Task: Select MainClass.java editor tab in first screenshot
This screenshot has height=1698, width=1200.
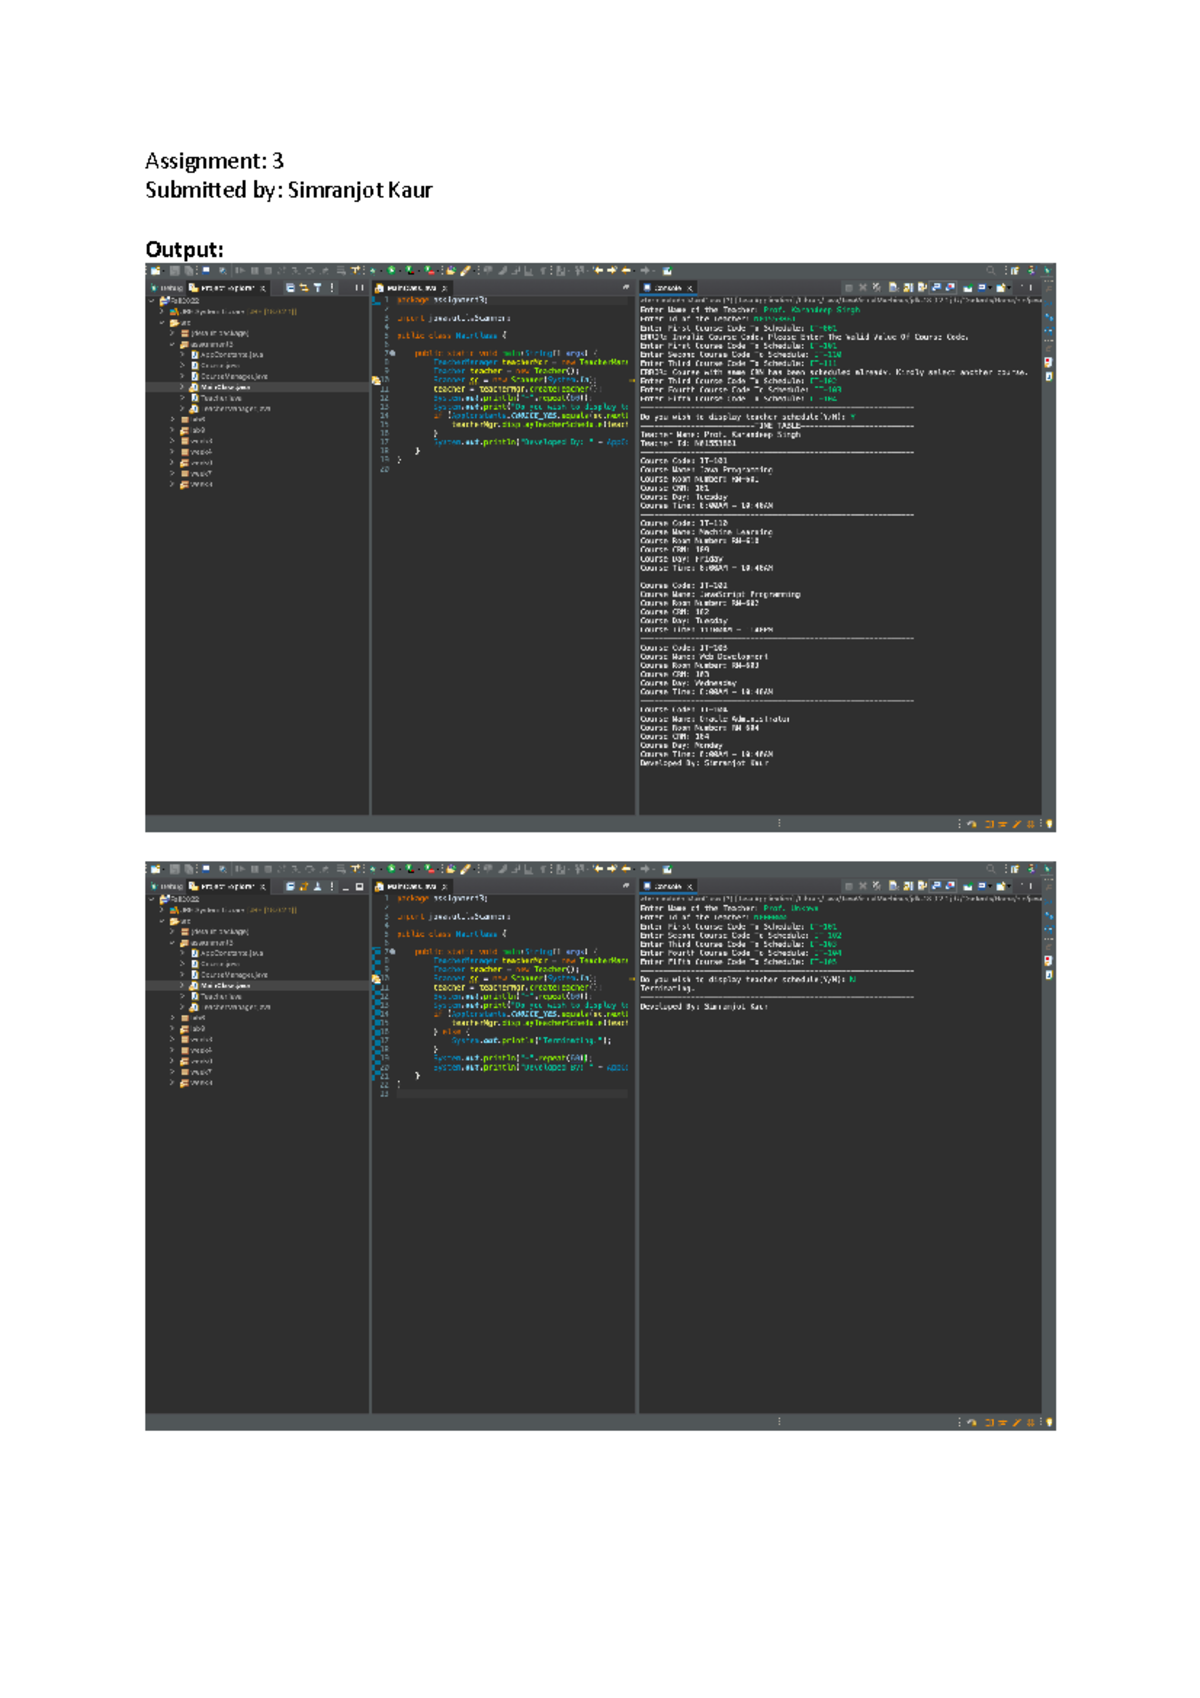Action: 411,288
